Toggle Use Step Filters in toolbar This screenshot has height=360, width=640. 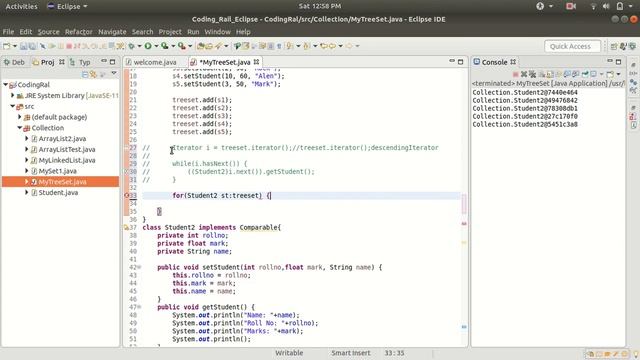point(121,46)
